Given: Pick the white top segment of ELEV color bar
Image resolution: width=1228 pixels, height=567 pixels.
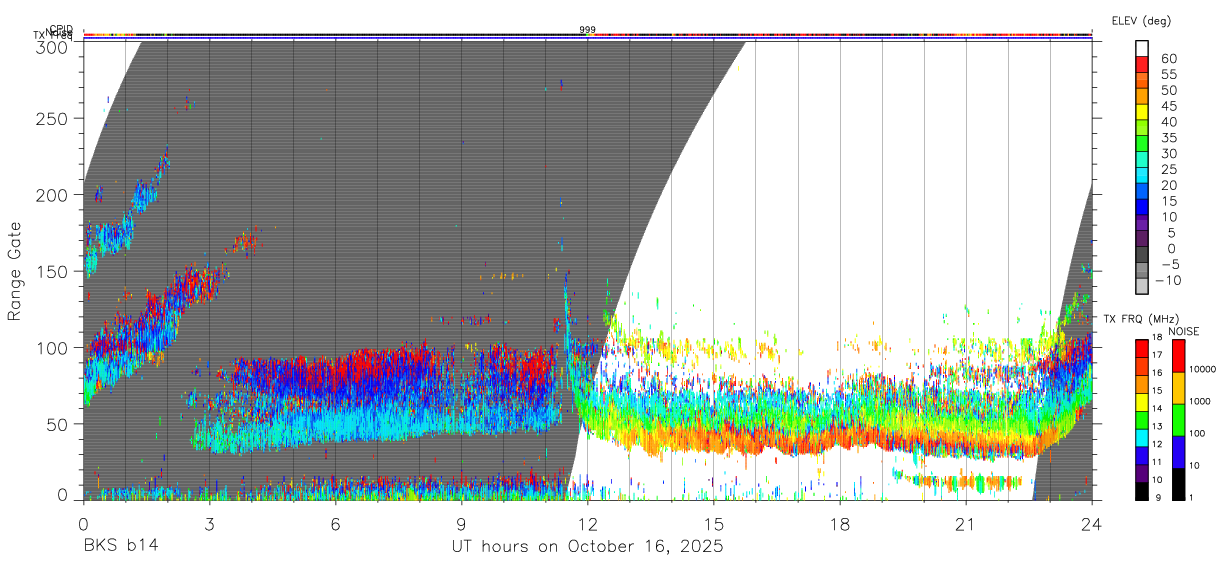Looking at the screenshot, I should tap(1142, 49).
